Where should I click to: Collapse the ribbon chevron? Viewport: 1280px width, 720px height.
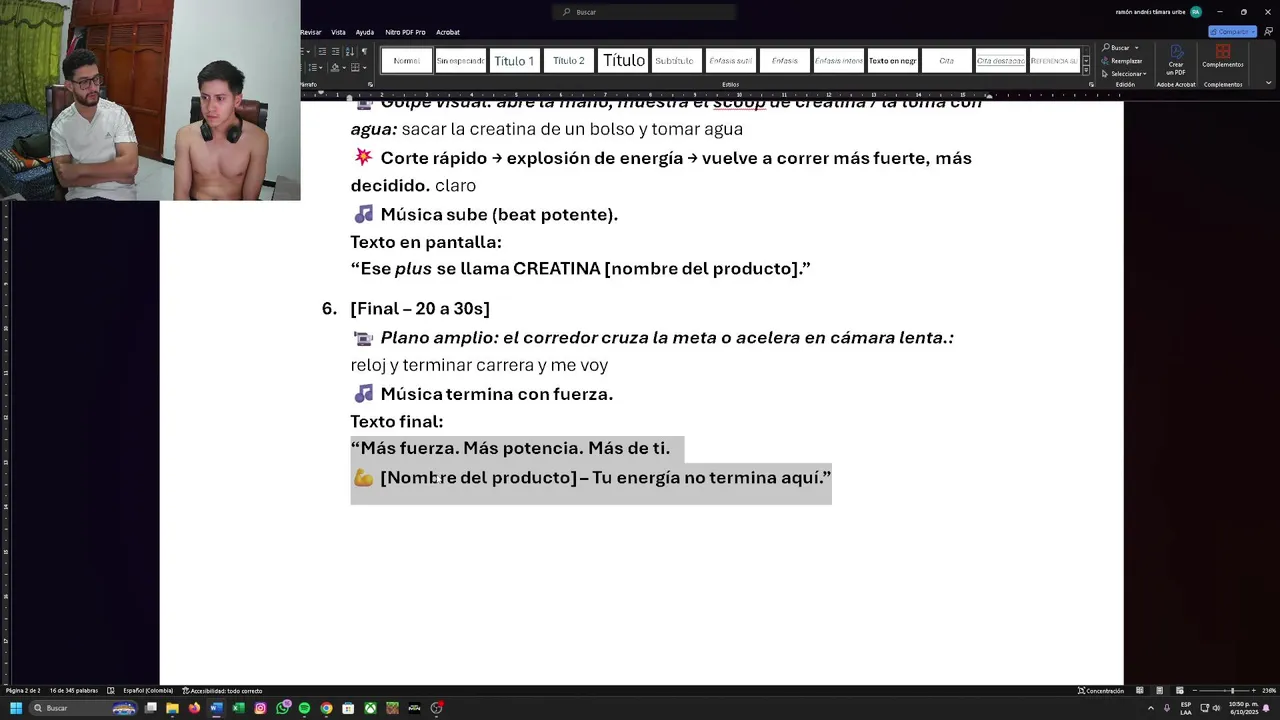tap(1268, 84)
